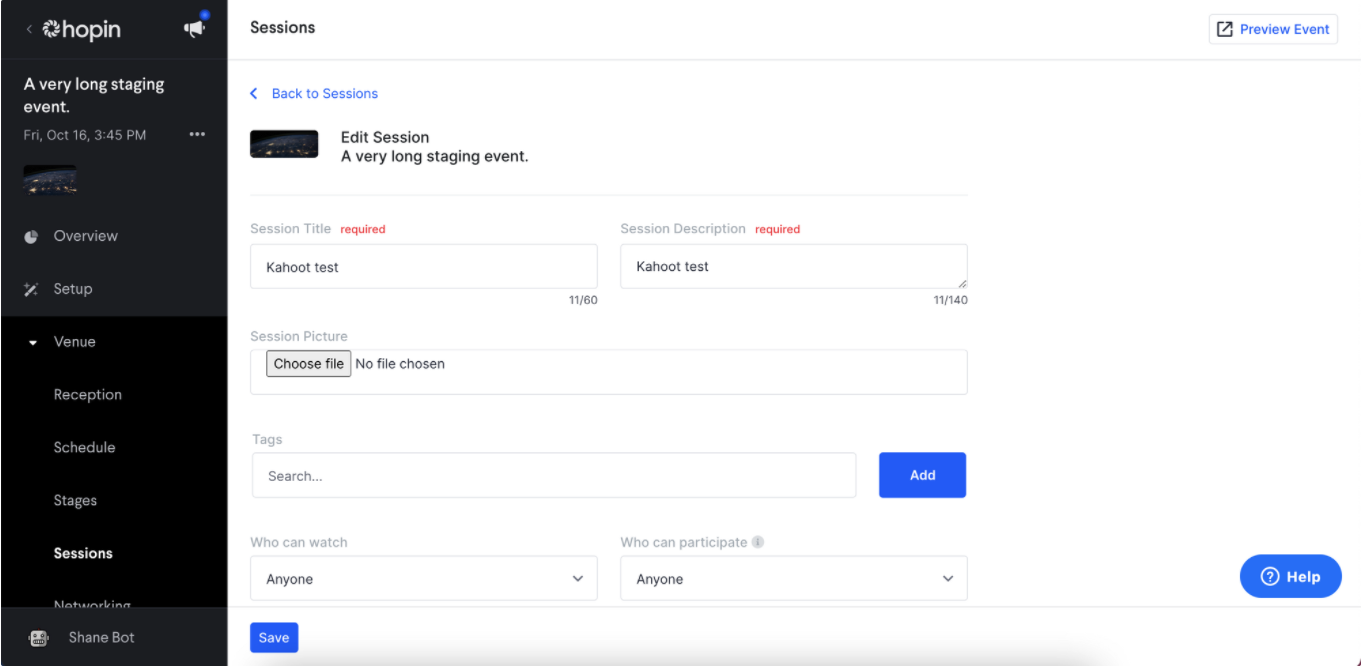Image resolution: width=1361 pixels, height=666 pixels.
Task: Open the Reception menu item
Action: click(88, 395)
